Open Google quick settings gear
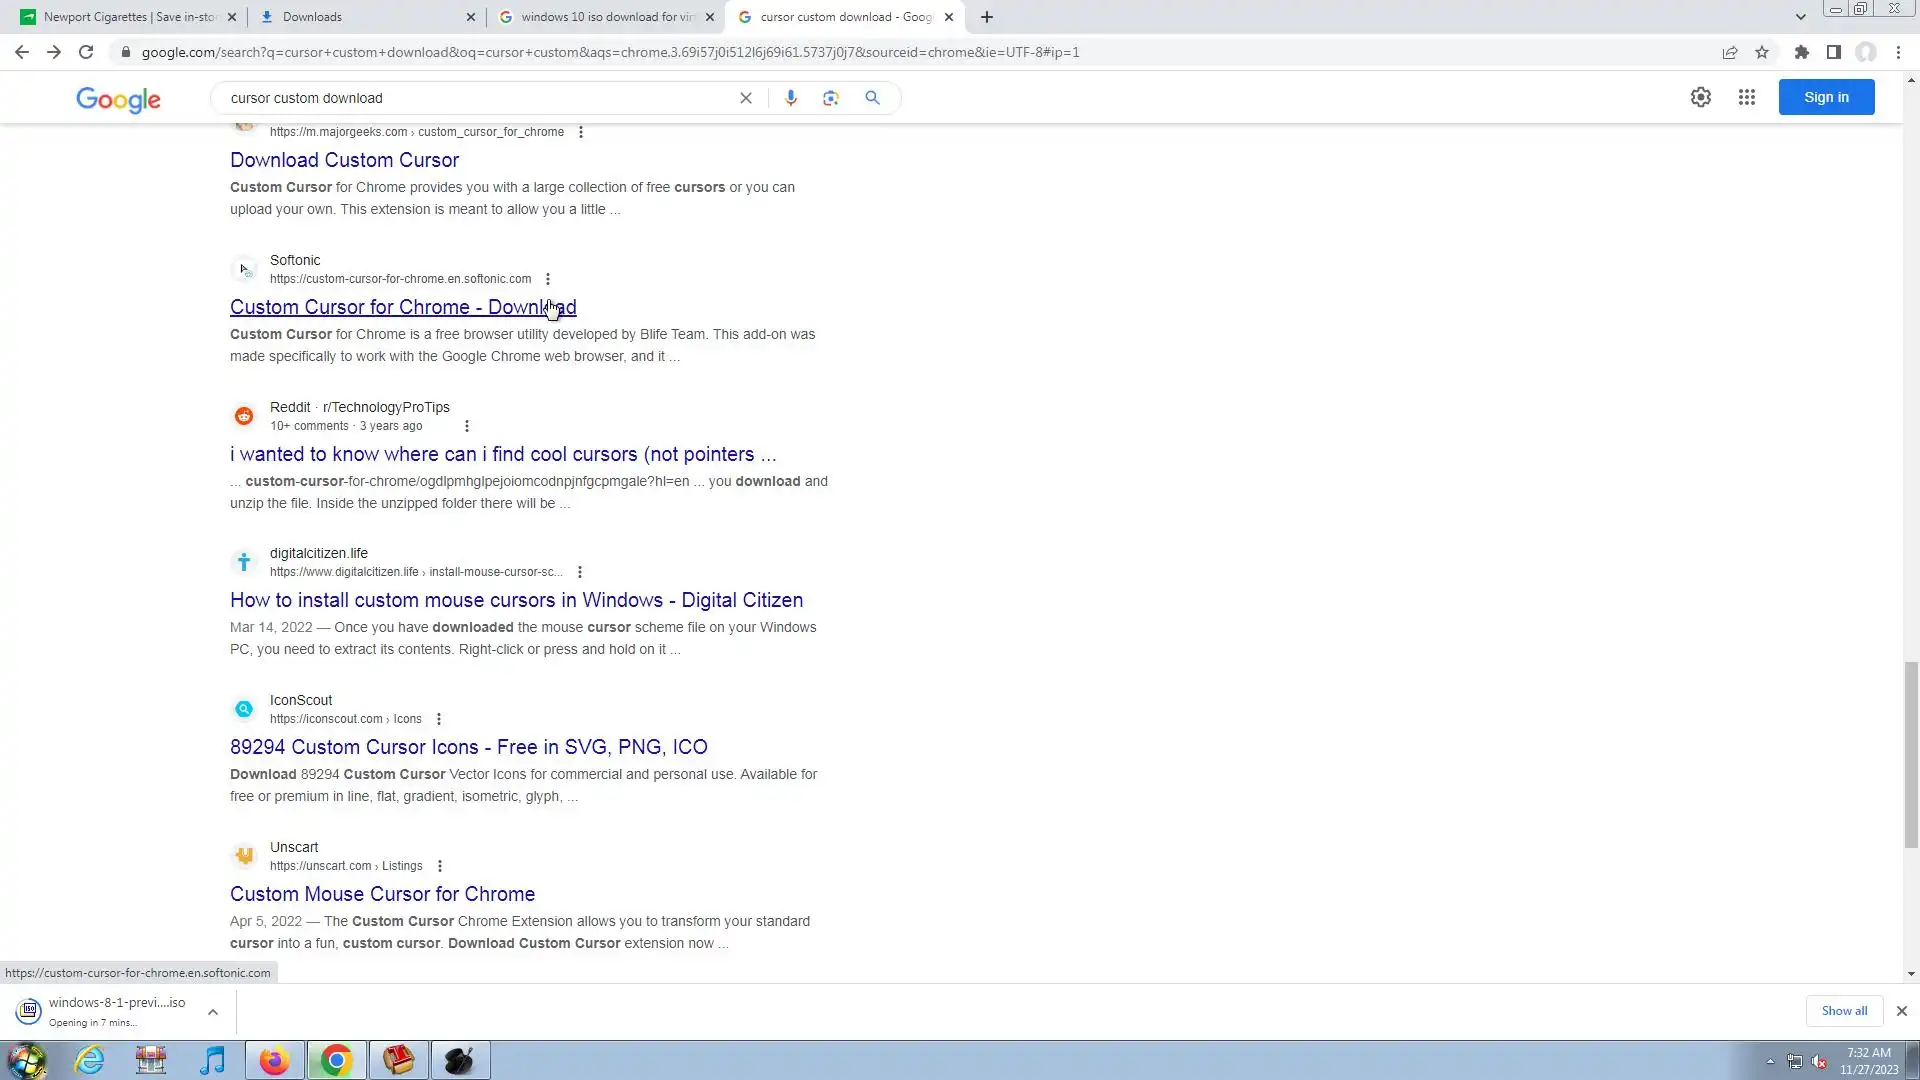 [1700, 97]
